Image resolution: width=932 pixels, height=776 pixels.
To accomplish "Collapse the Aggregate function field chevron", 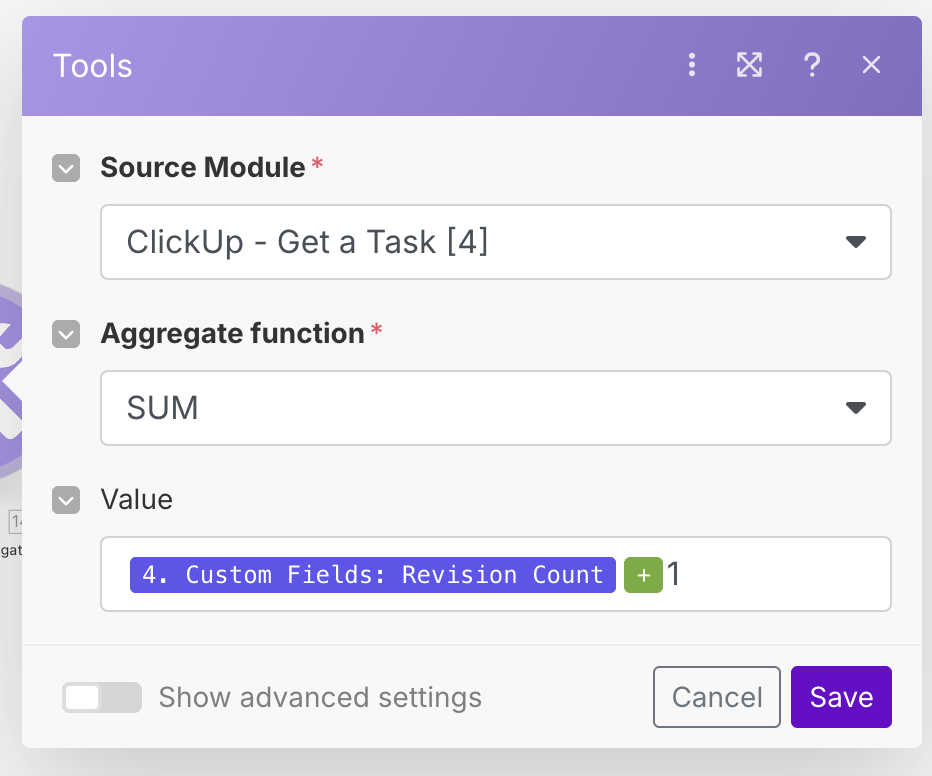I will click(x=66, y=334).
